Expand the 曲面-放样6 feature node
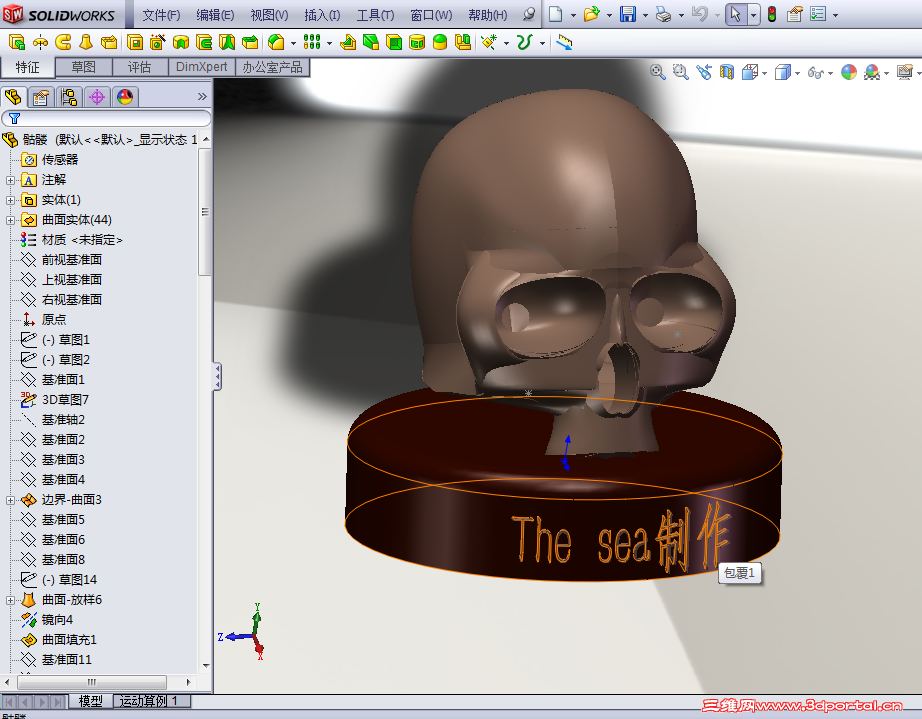The width and height of the screenshot is (922, 719). click(x=10, y=600)
